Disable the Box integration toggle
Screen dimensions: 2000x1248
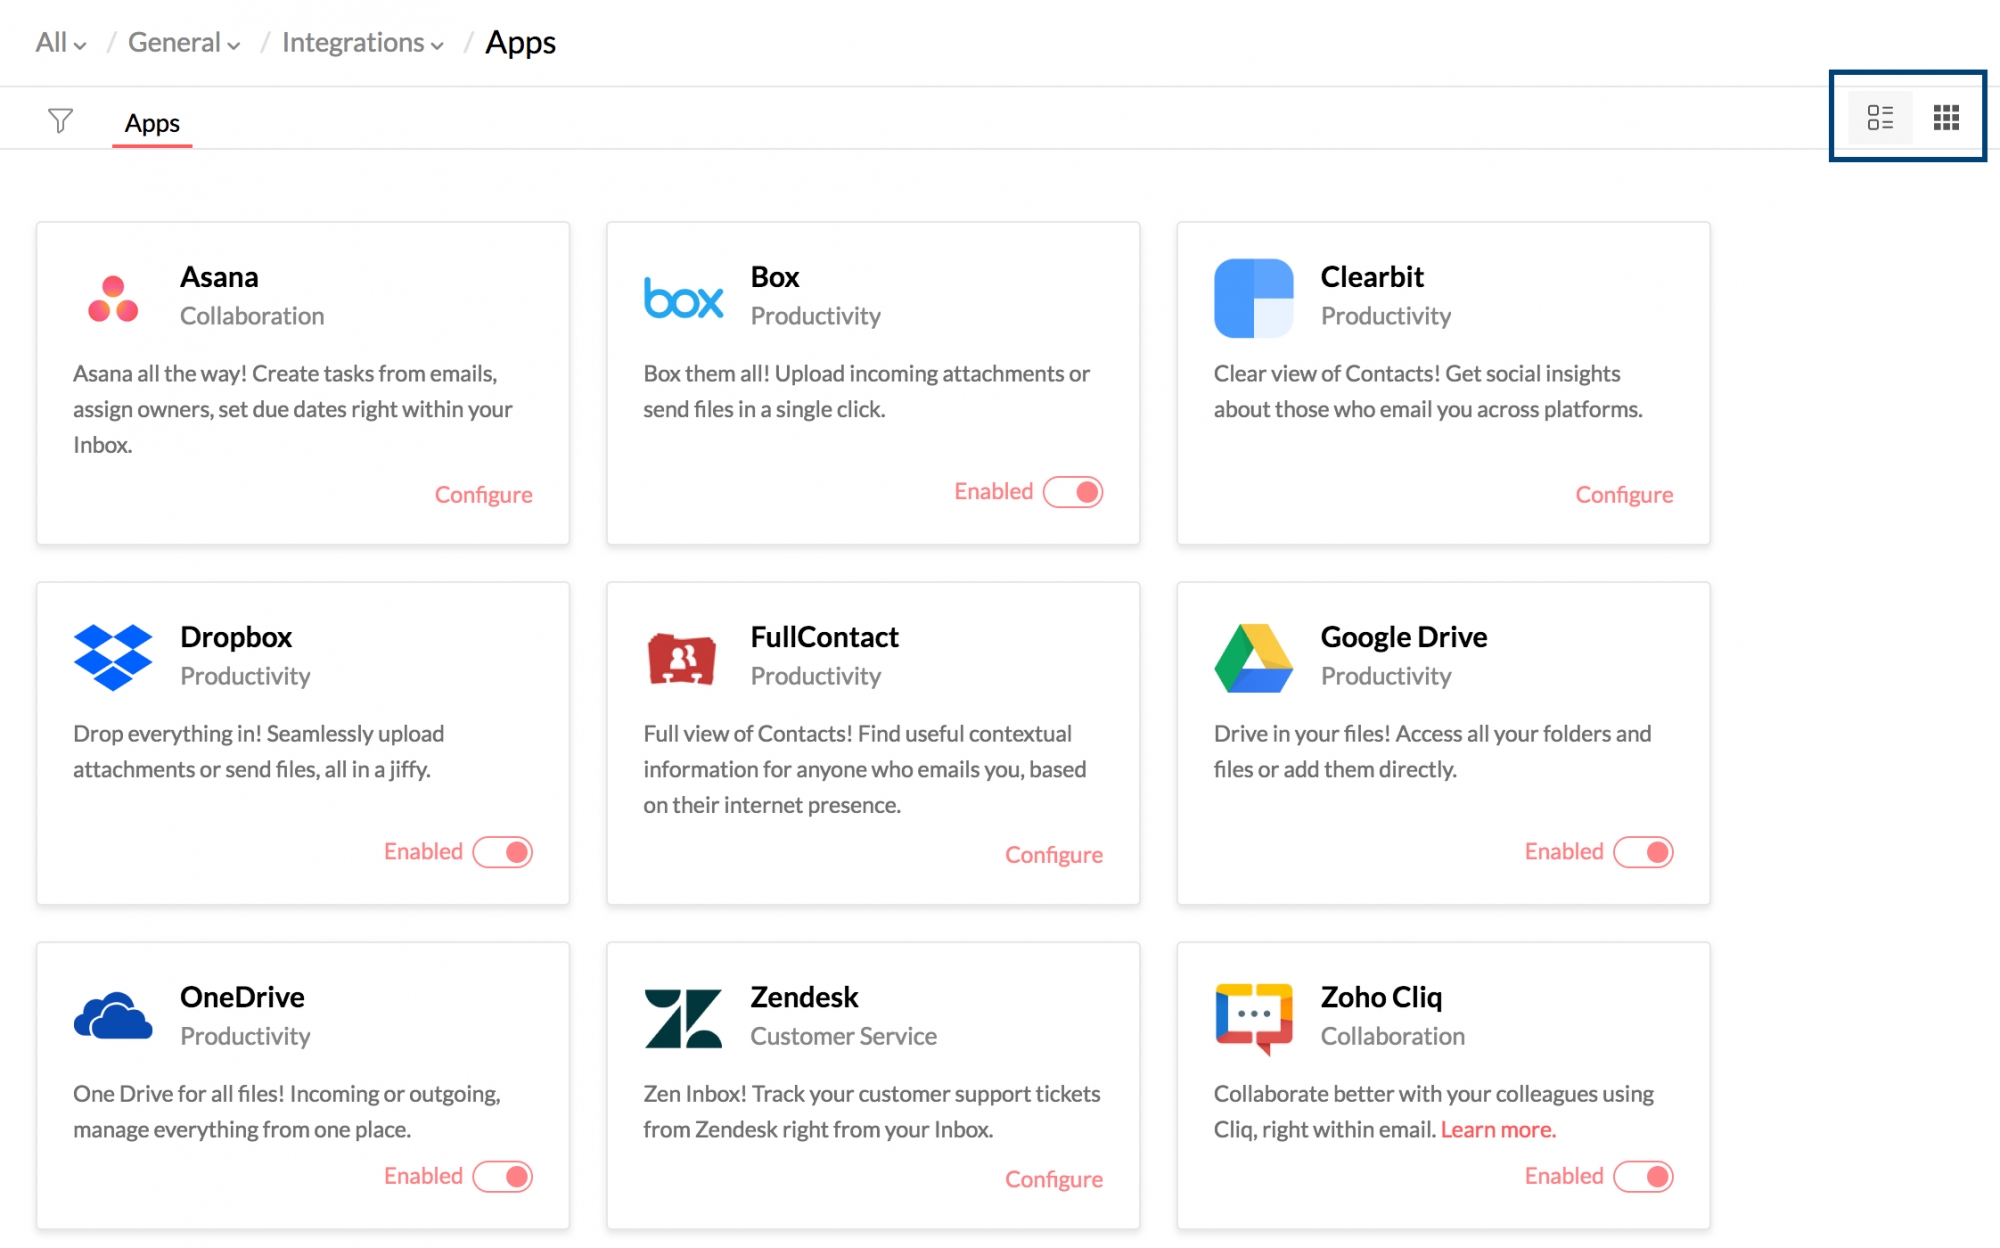tap(1073, 492)
